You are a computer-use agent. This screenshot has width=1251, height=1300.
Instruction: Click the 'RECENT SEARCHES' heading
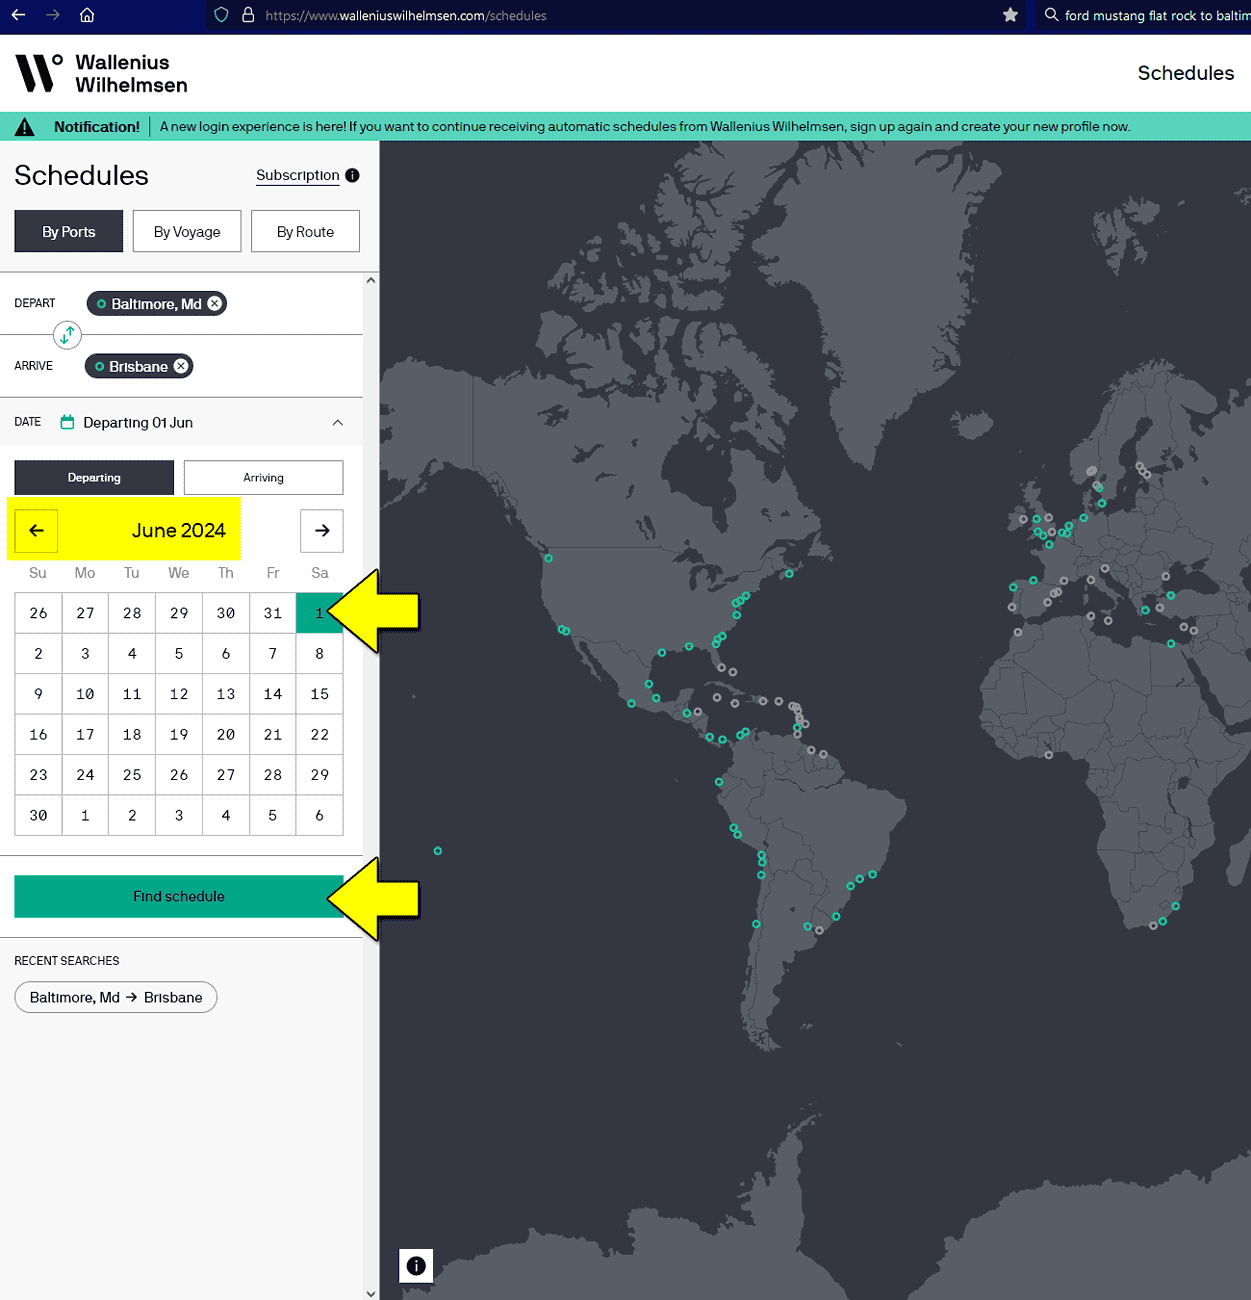click(67, 961)
